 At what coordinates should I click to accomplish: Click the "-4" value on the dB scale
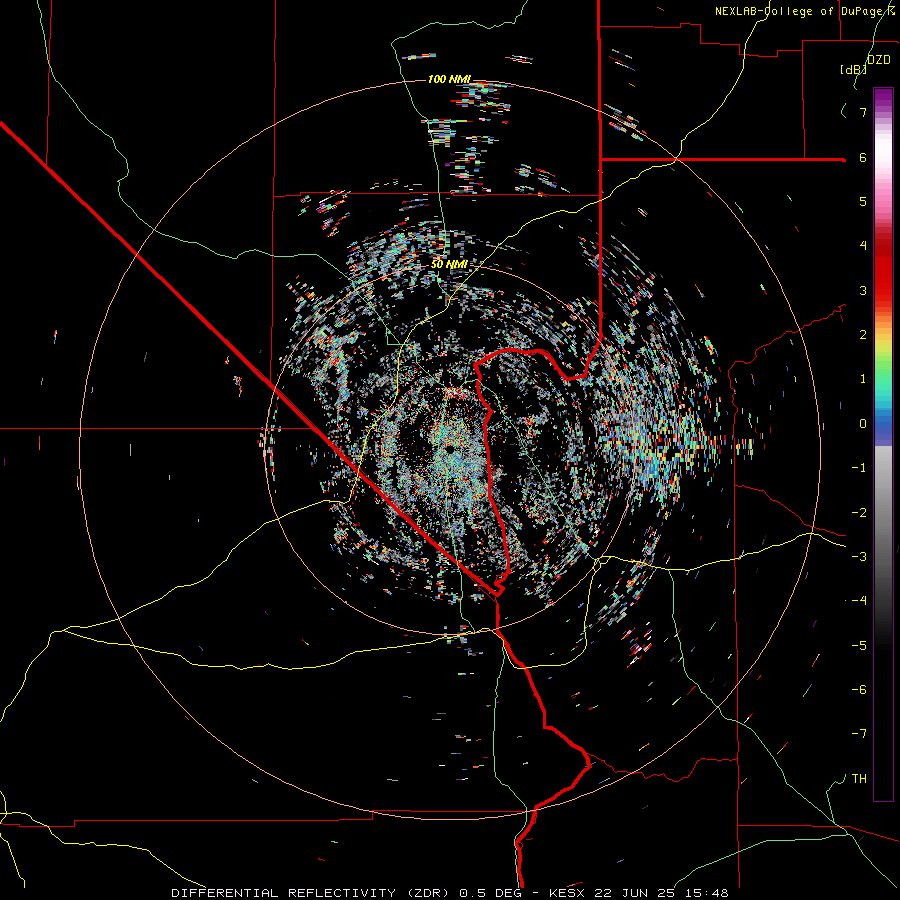(x=859, y=601)
